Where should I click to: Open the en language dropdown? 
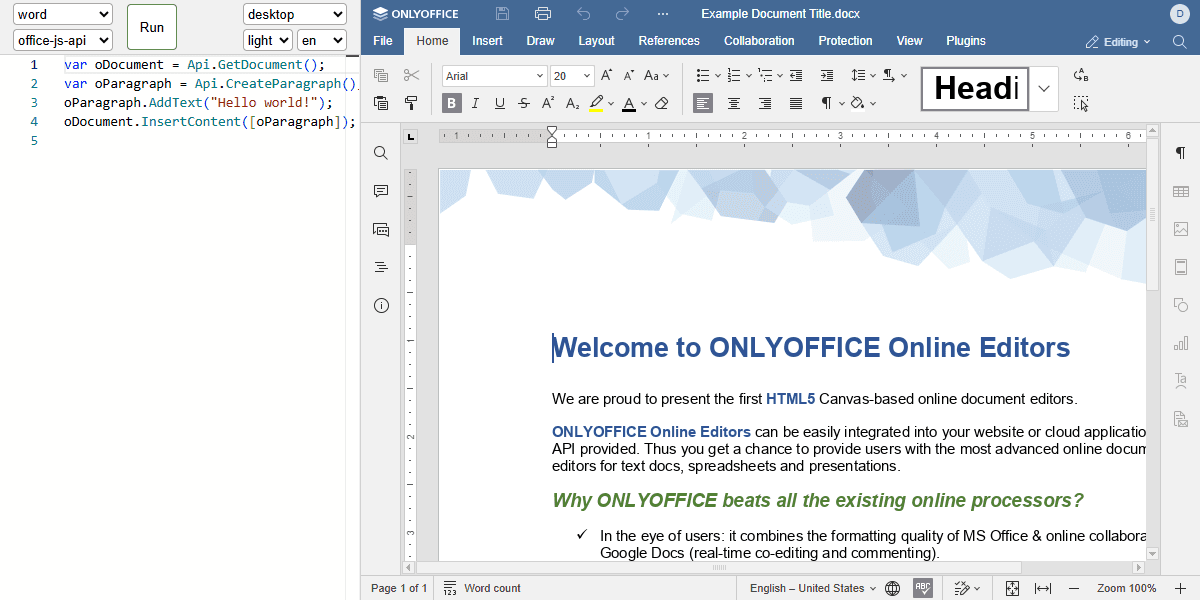point(322,41)
